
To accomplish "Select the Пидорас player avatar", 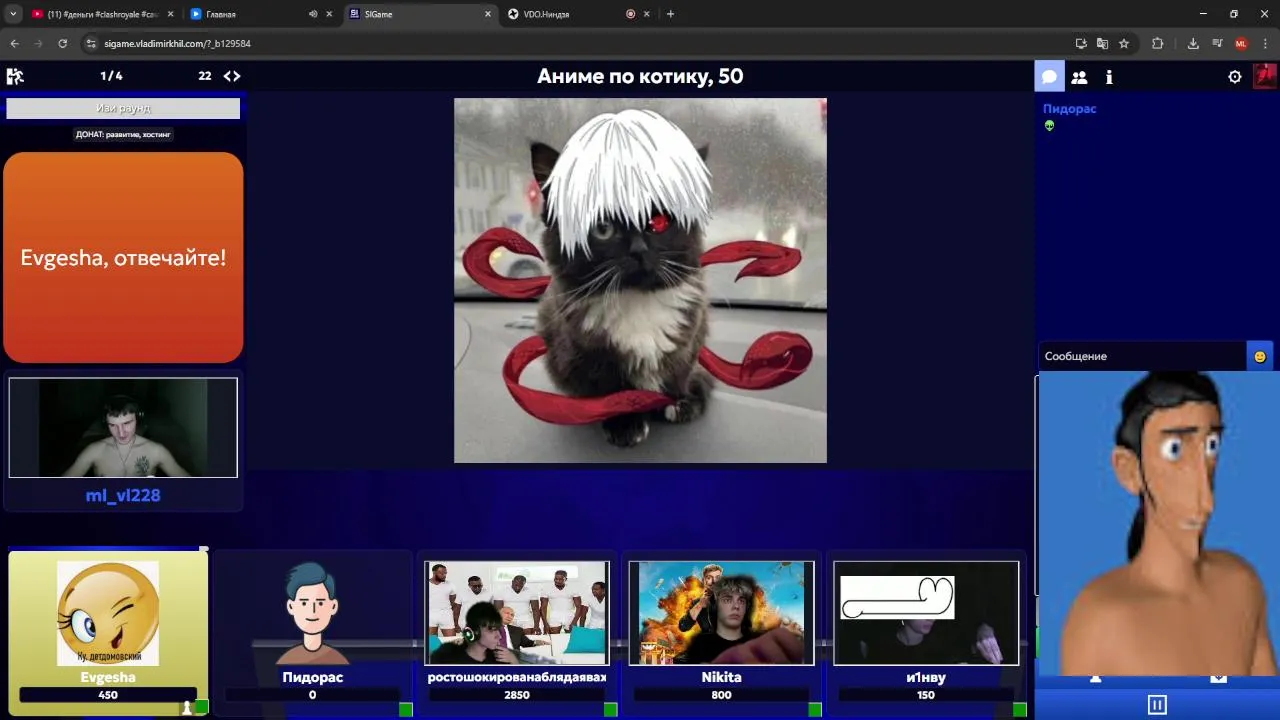I will [312, 612].
